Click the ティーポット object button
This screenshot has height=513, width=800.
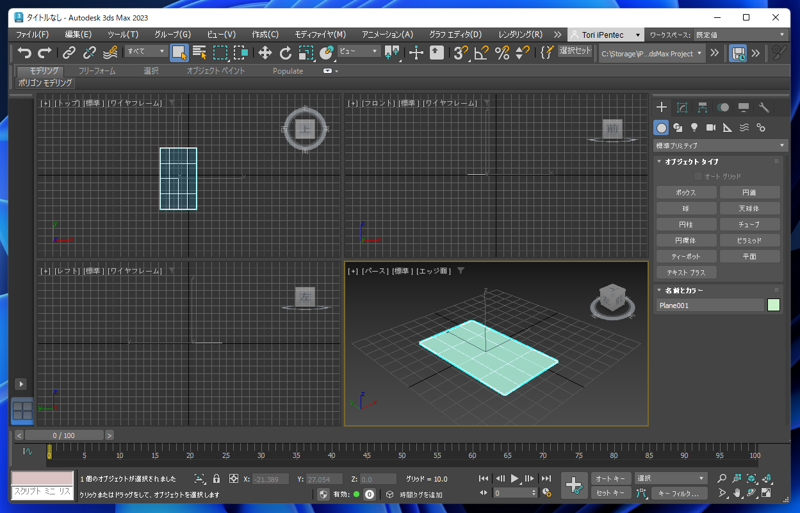(x=686, y=256)
